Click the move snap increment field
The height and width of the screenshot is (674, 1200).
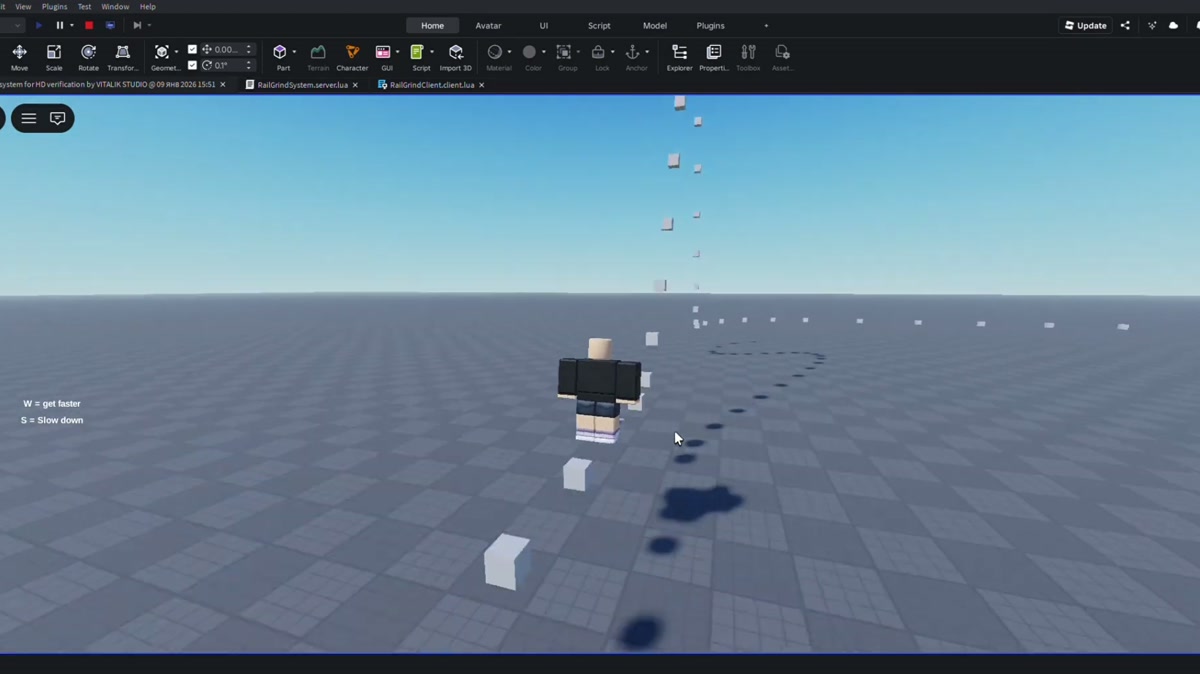point(228,49)
